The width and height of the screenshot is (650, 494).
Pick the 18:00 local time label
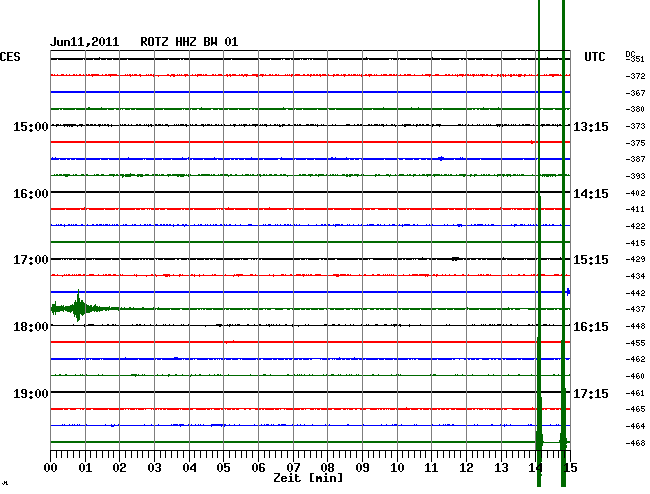pos(31,327)
